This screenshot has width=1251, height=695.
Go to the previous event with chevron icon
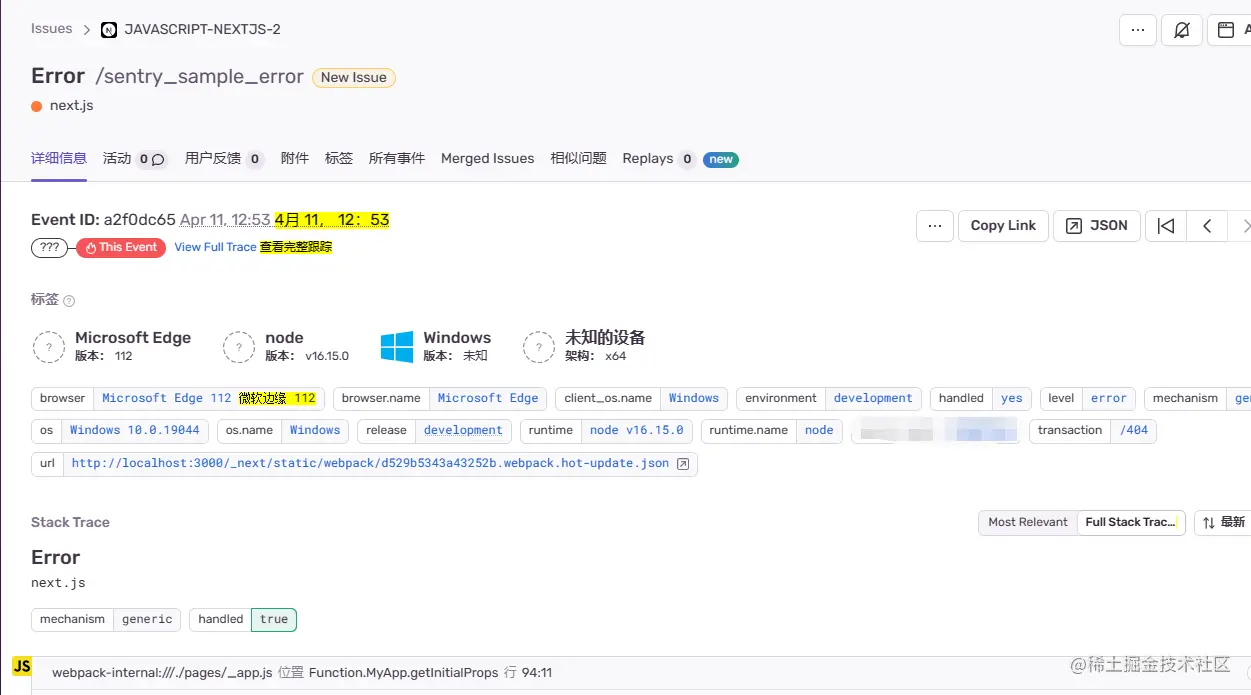1207,226
